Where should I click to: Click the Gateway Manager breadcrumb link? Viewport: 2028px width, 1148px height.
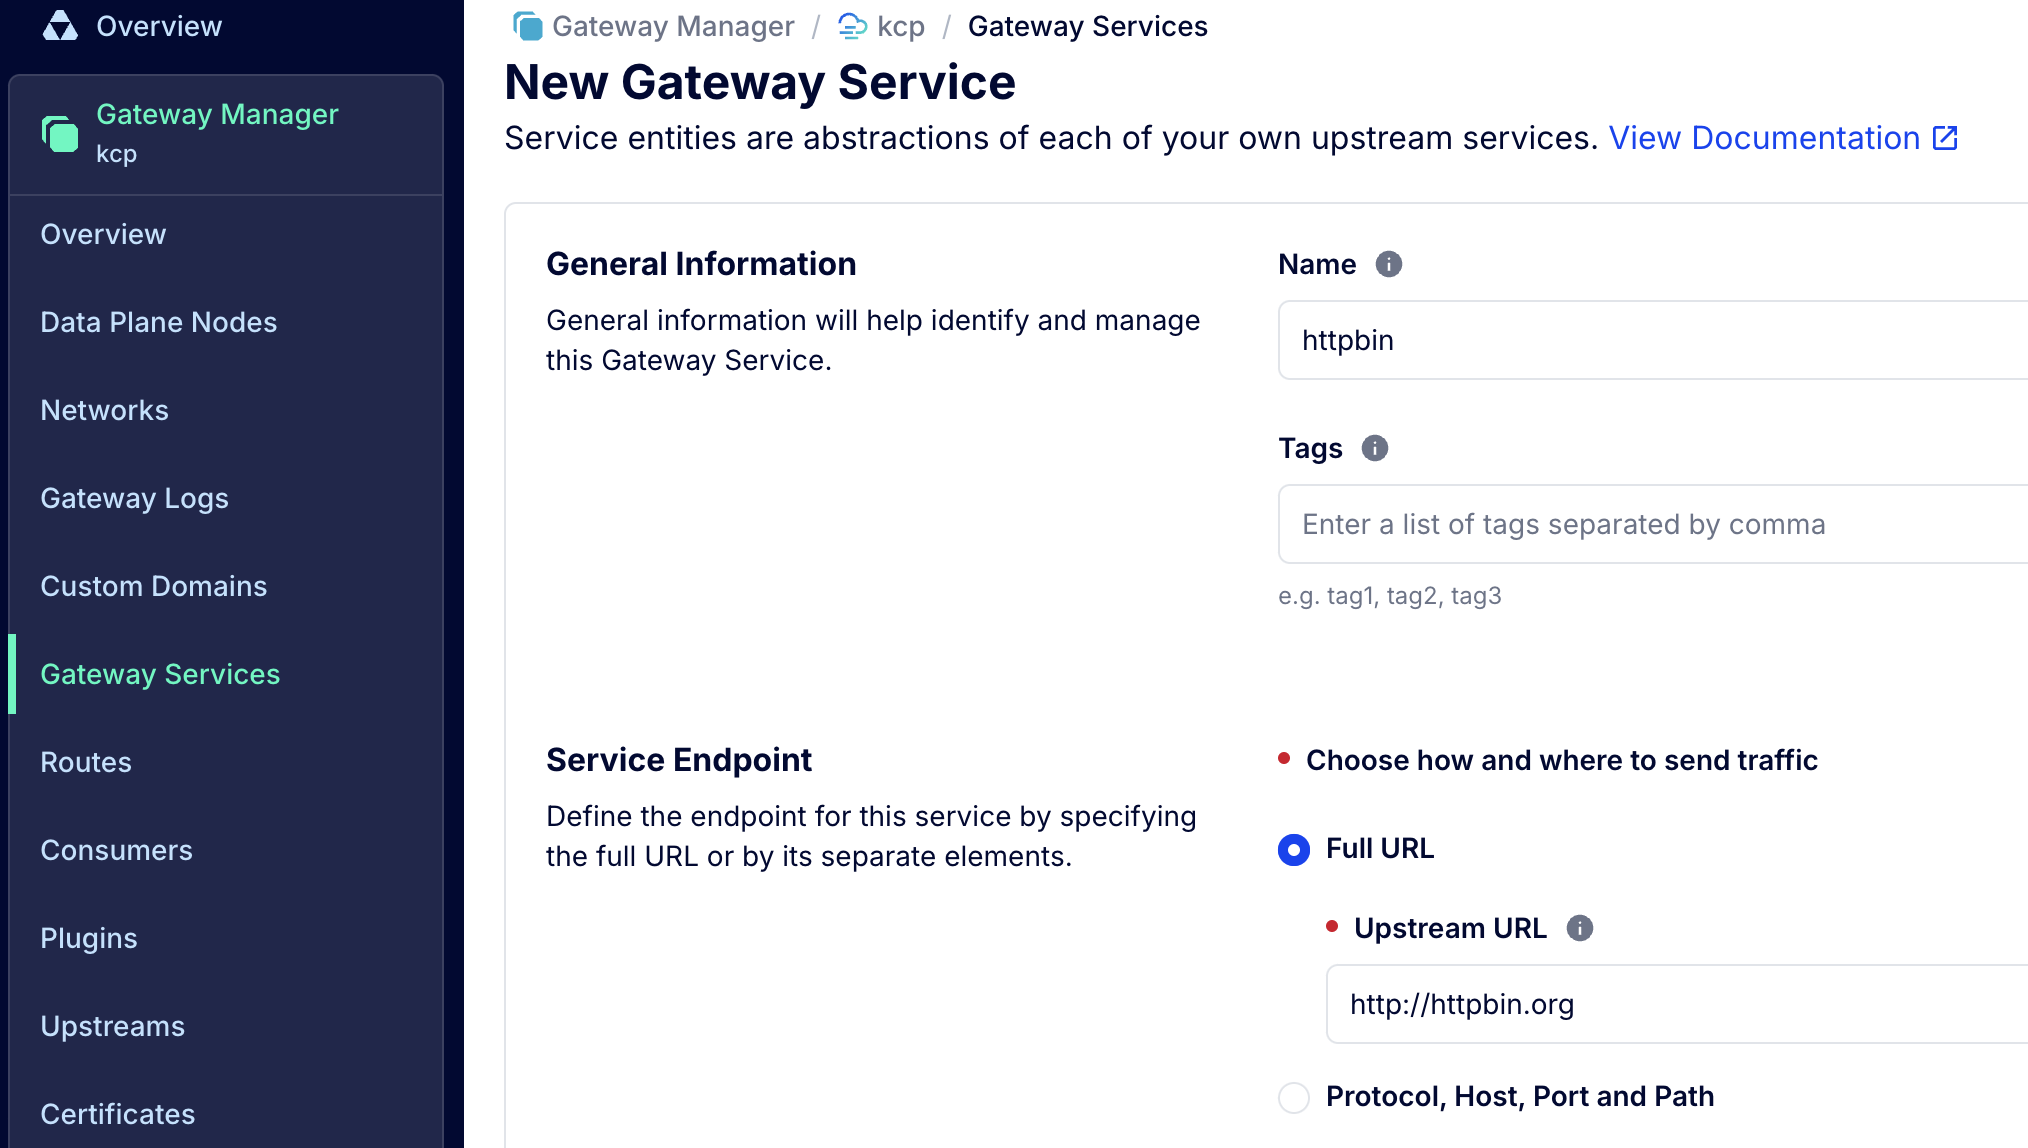(673, 26)
